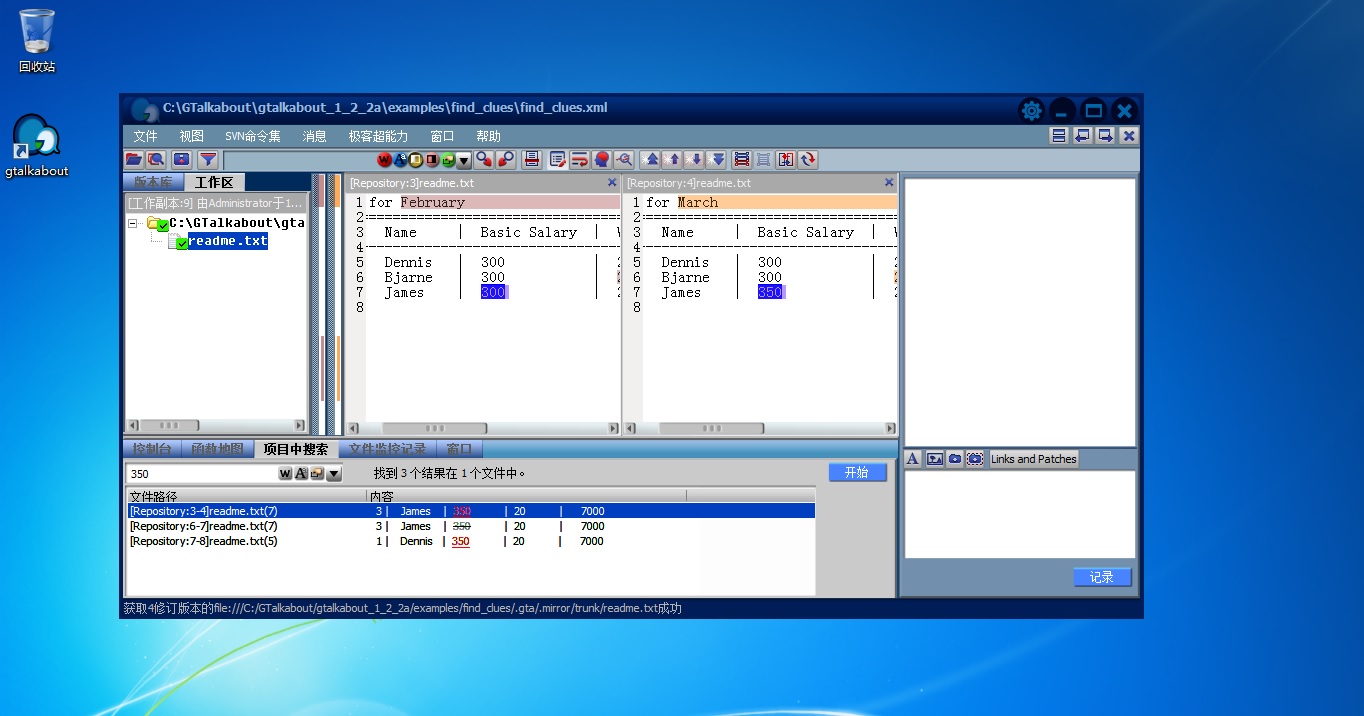1364x716 pixels.
Task: Select the [Repository:6-7]readme.txt(7) result row
Action: click(470, 526)
